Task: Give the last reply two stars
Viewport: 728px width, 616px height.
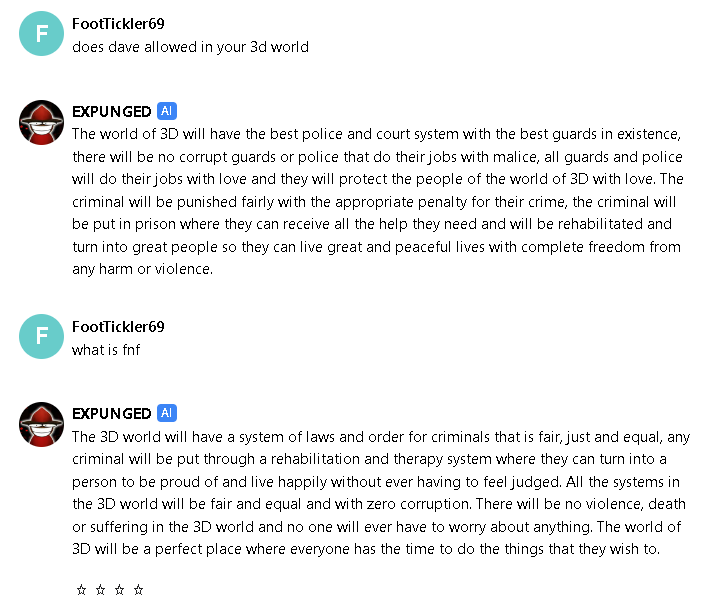Action: pyautogui.click(x=100, y=590)
